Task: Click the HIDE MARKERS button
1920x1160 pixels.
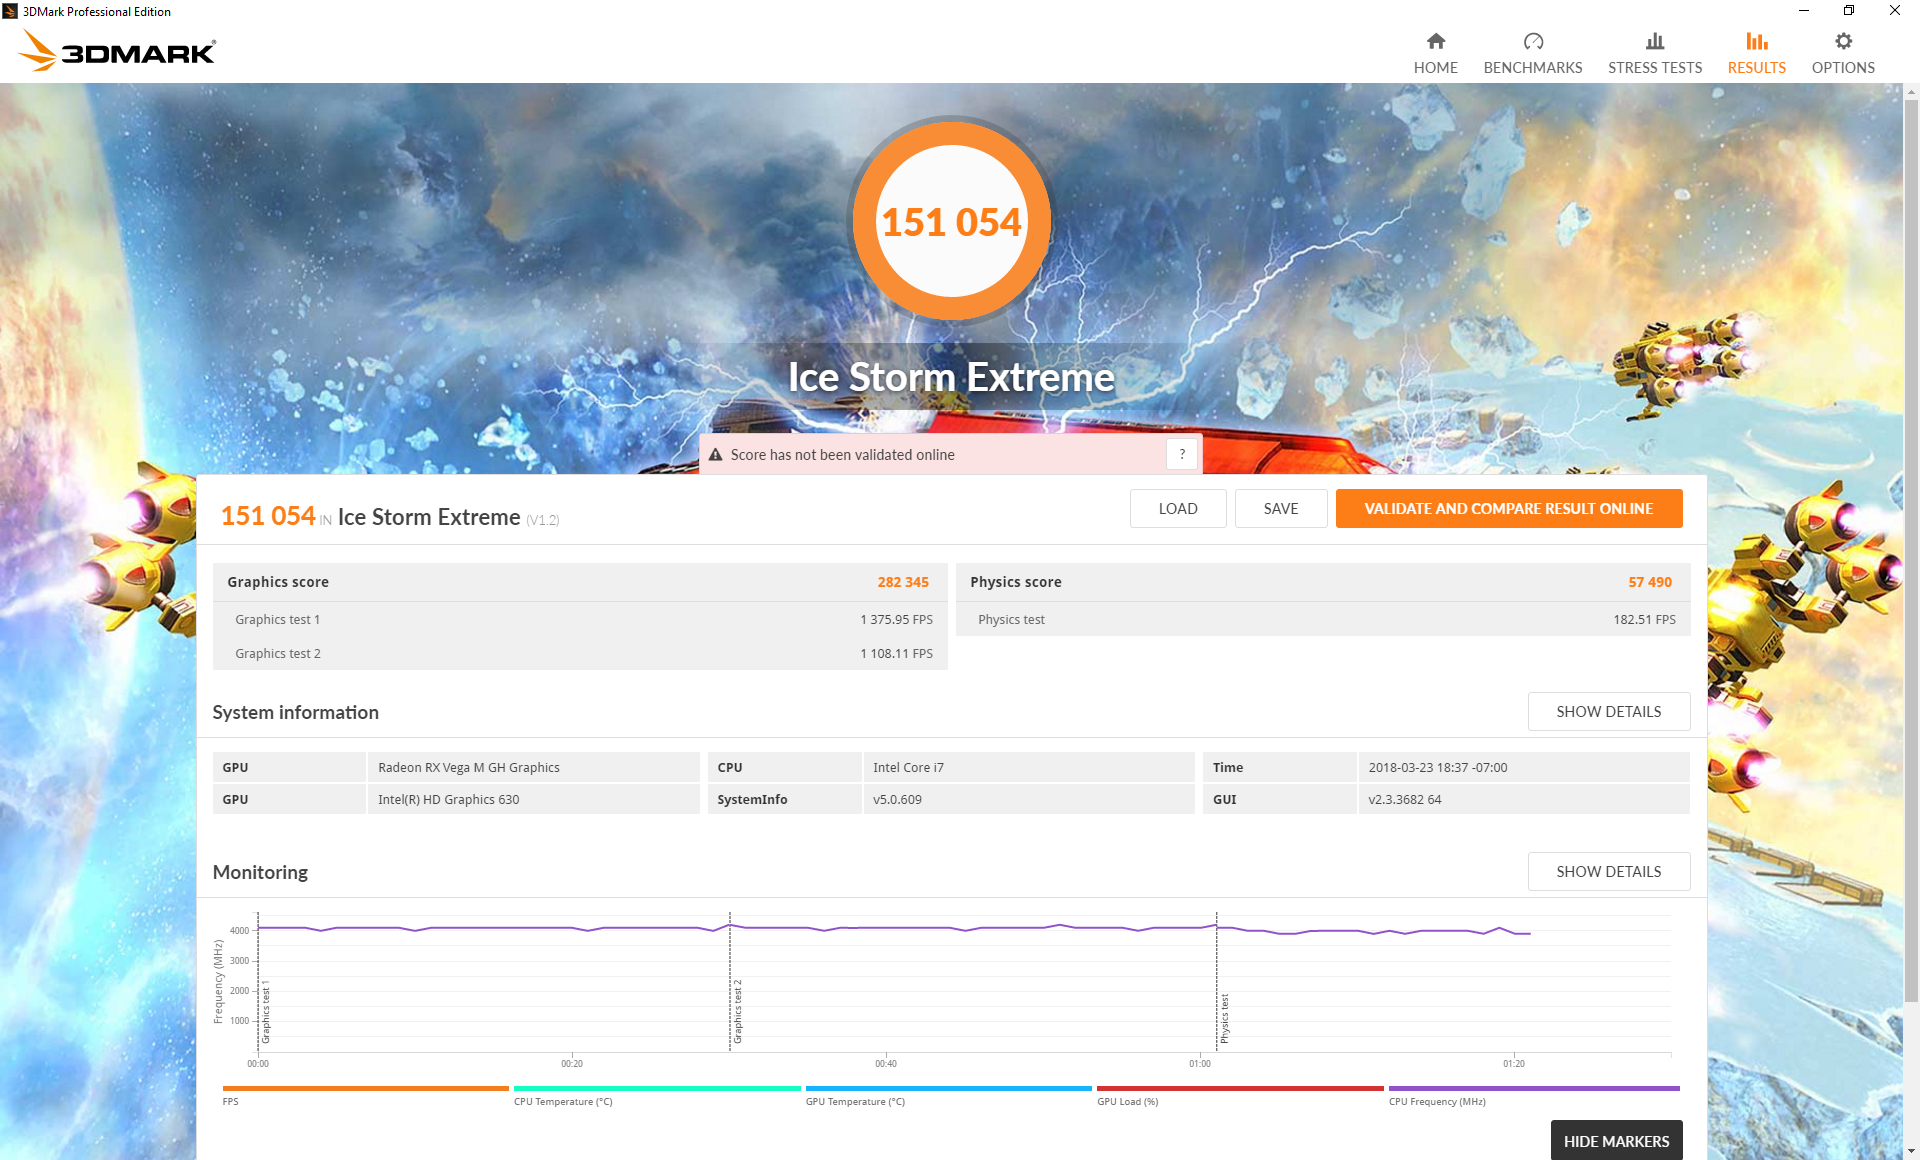Action: pyautogui.click(x=1616, y=1140)
